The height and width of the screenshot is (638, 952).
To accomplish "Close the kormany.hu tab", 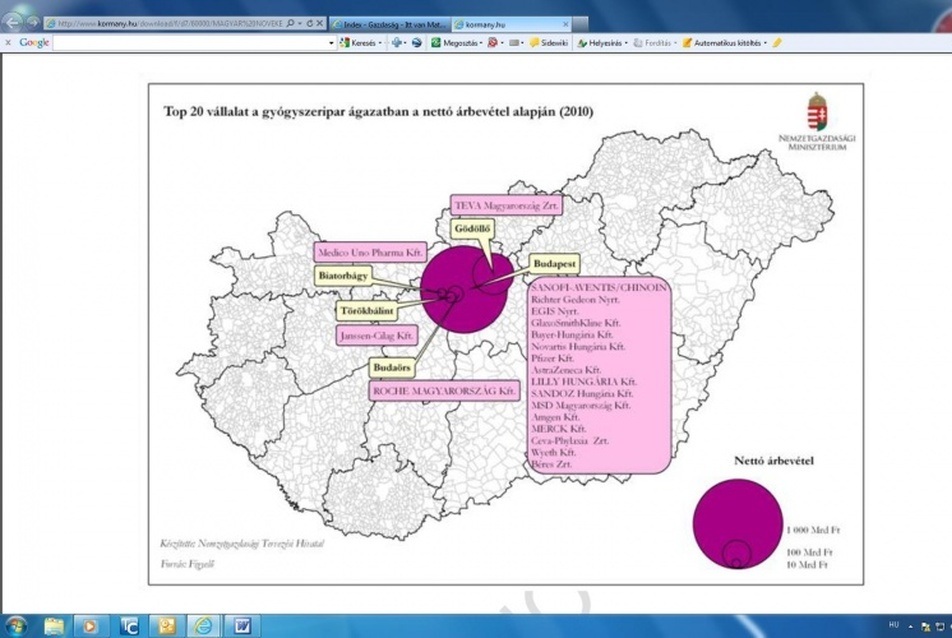I will pyautogui.click(x=566, y=24).
